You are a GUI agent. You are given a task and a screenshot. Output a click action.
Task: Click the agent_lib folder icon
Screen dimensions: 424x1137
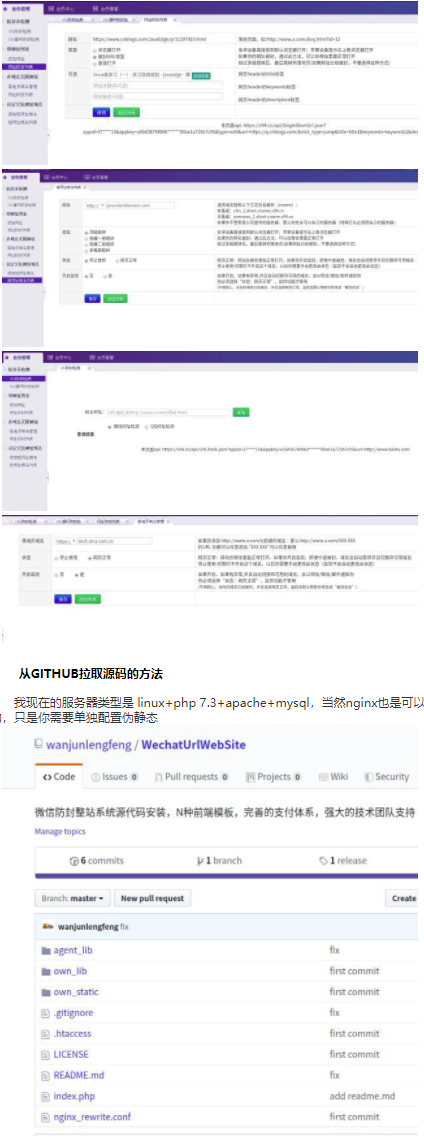coord(46,950)
